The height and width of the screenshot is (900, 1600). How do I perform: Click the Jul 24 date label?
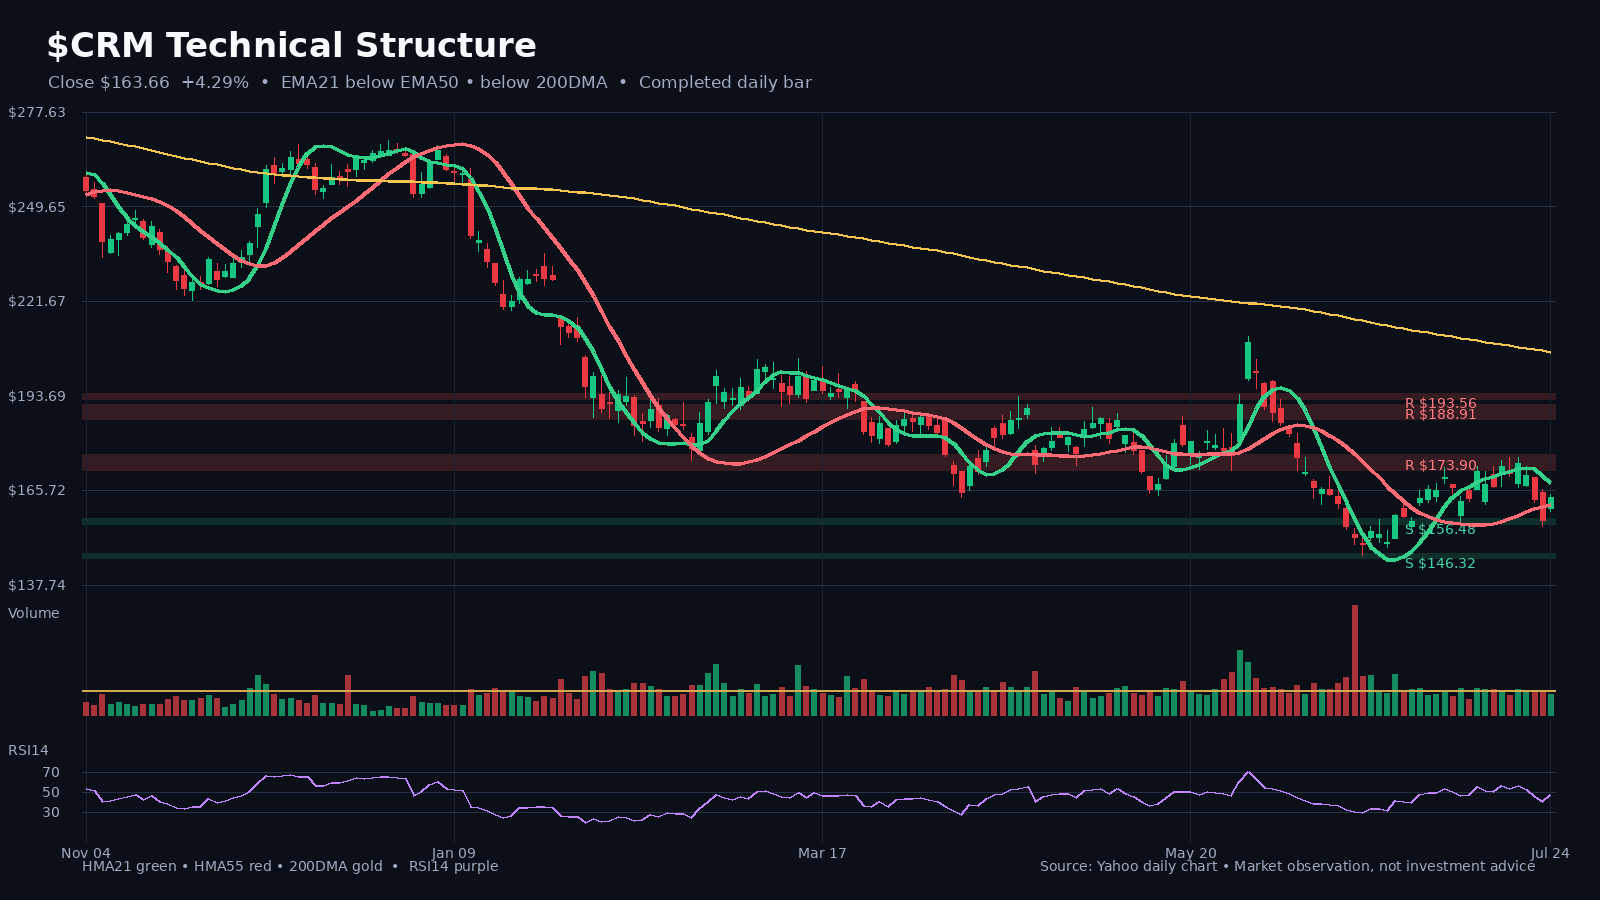(x=1550, y=853)
